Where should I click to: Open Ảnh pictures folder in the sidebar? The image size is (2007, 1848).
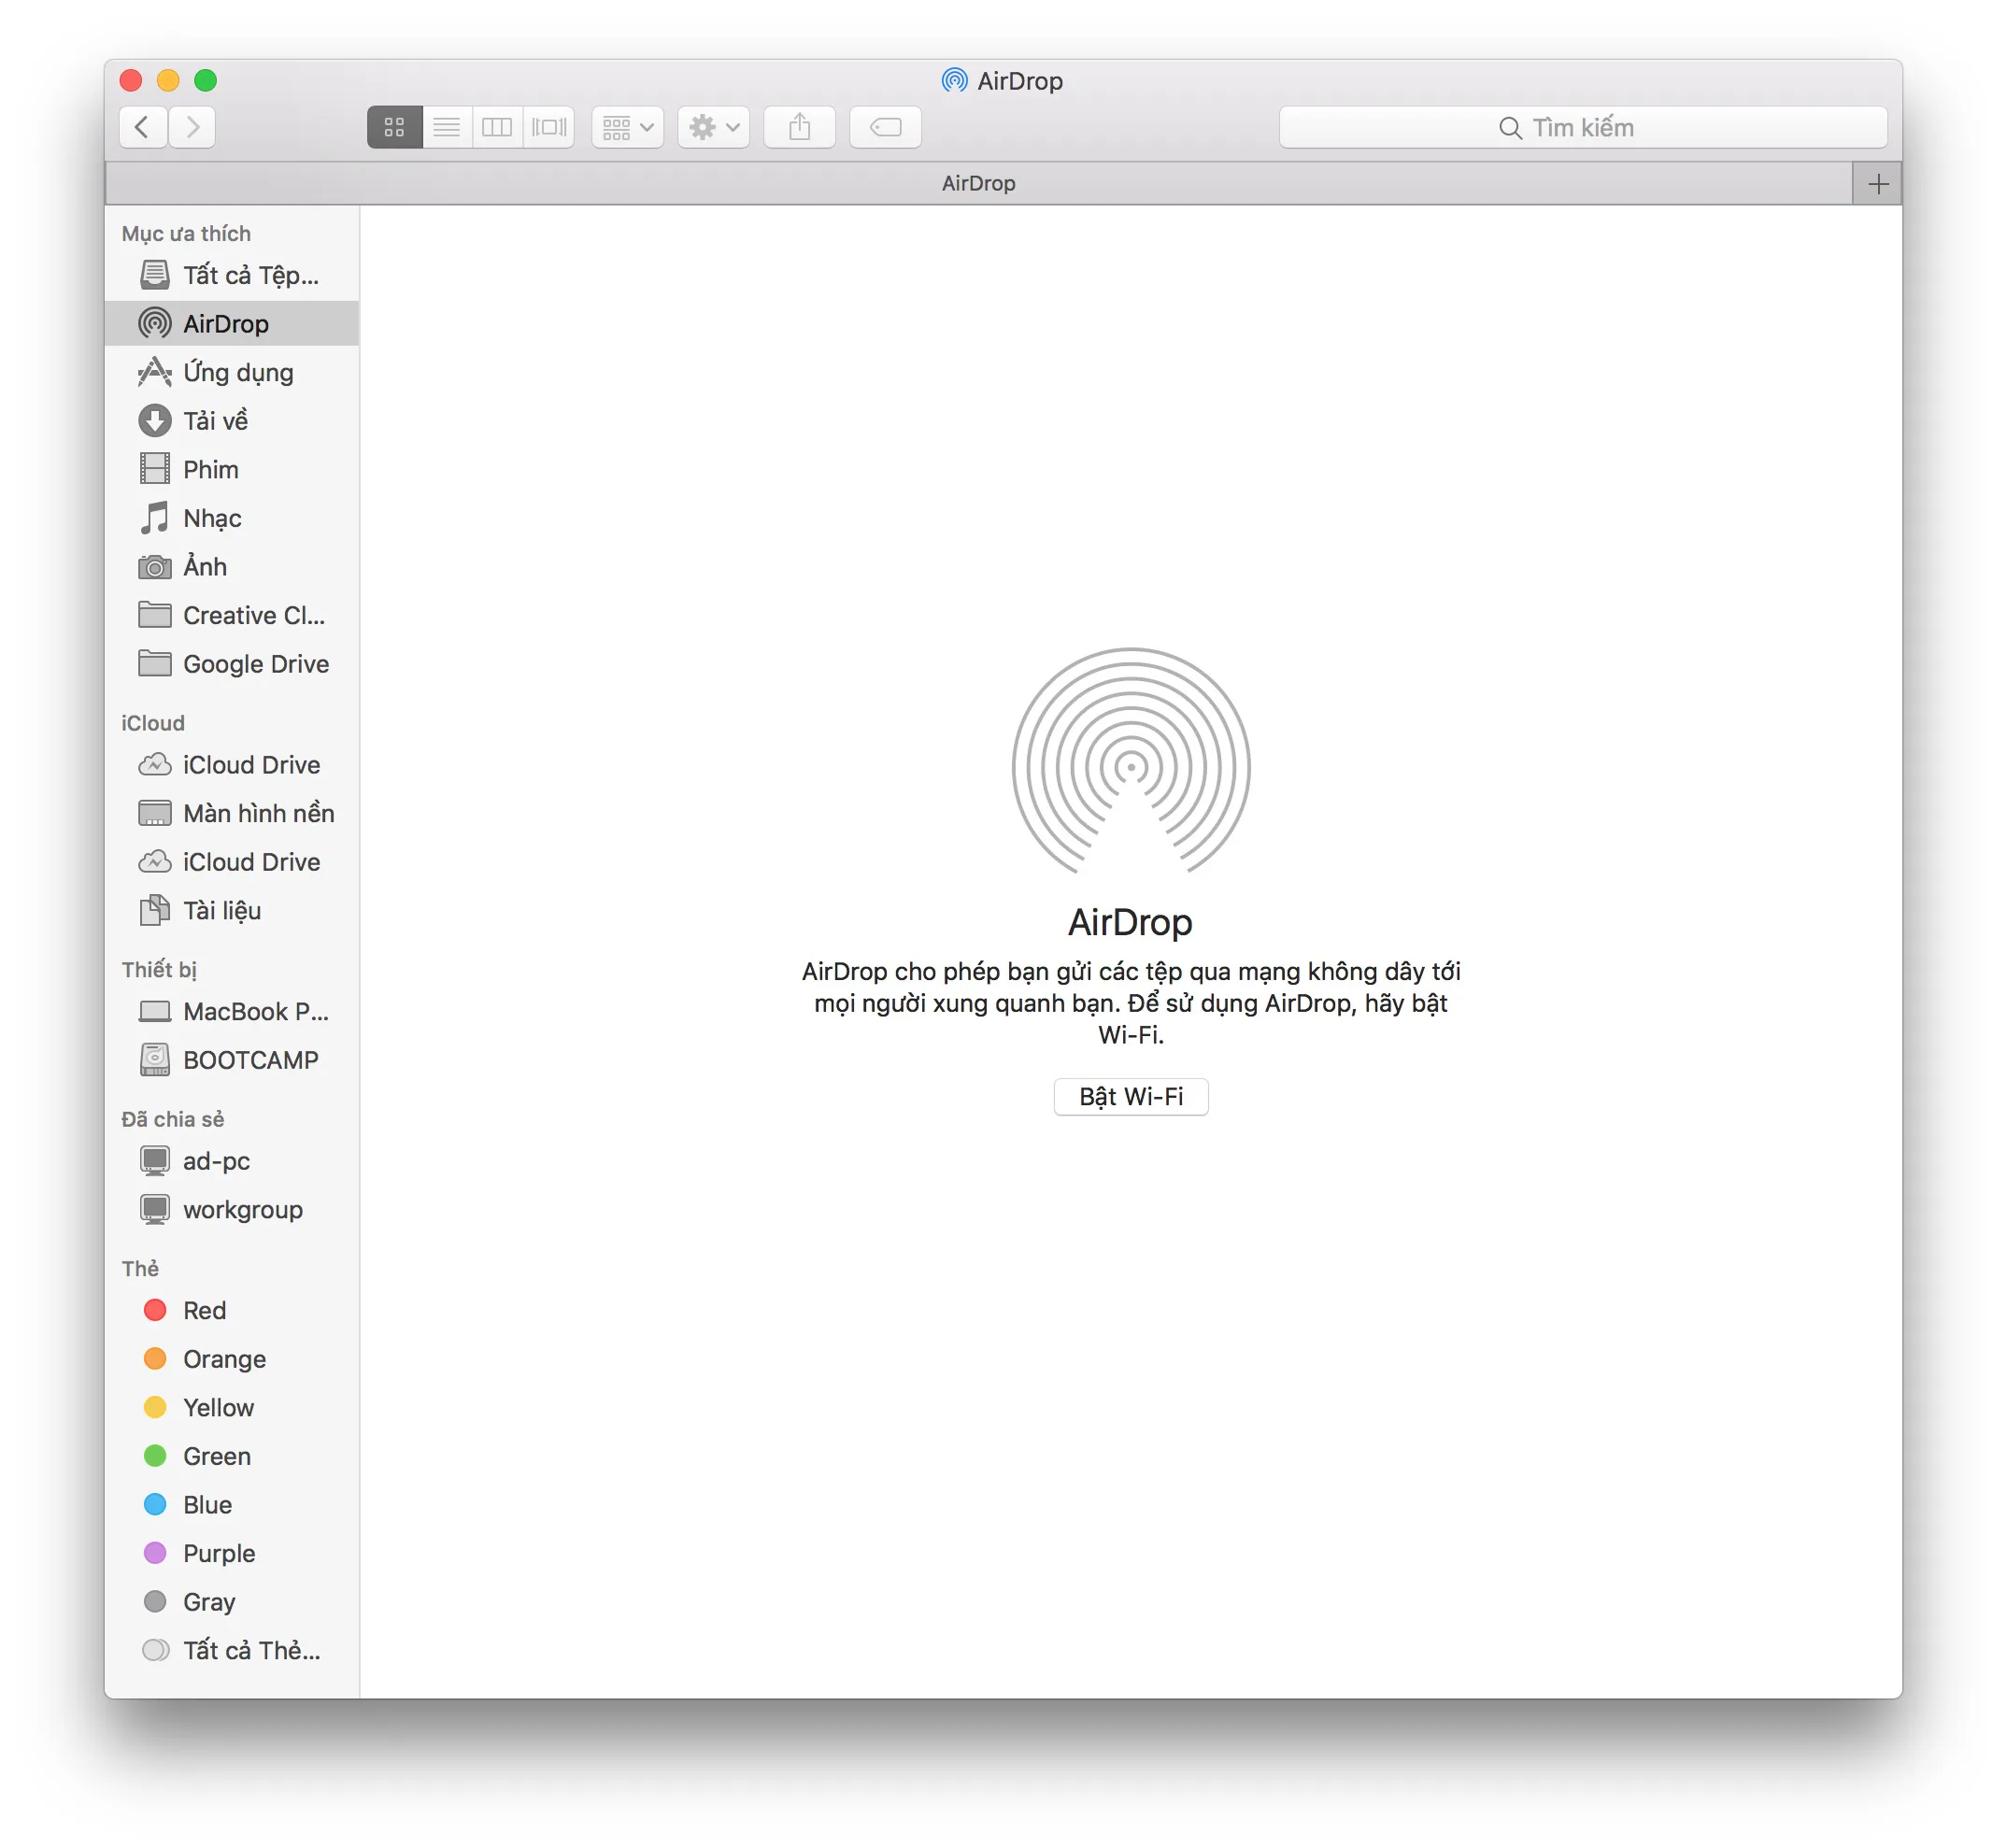[232, 566]
